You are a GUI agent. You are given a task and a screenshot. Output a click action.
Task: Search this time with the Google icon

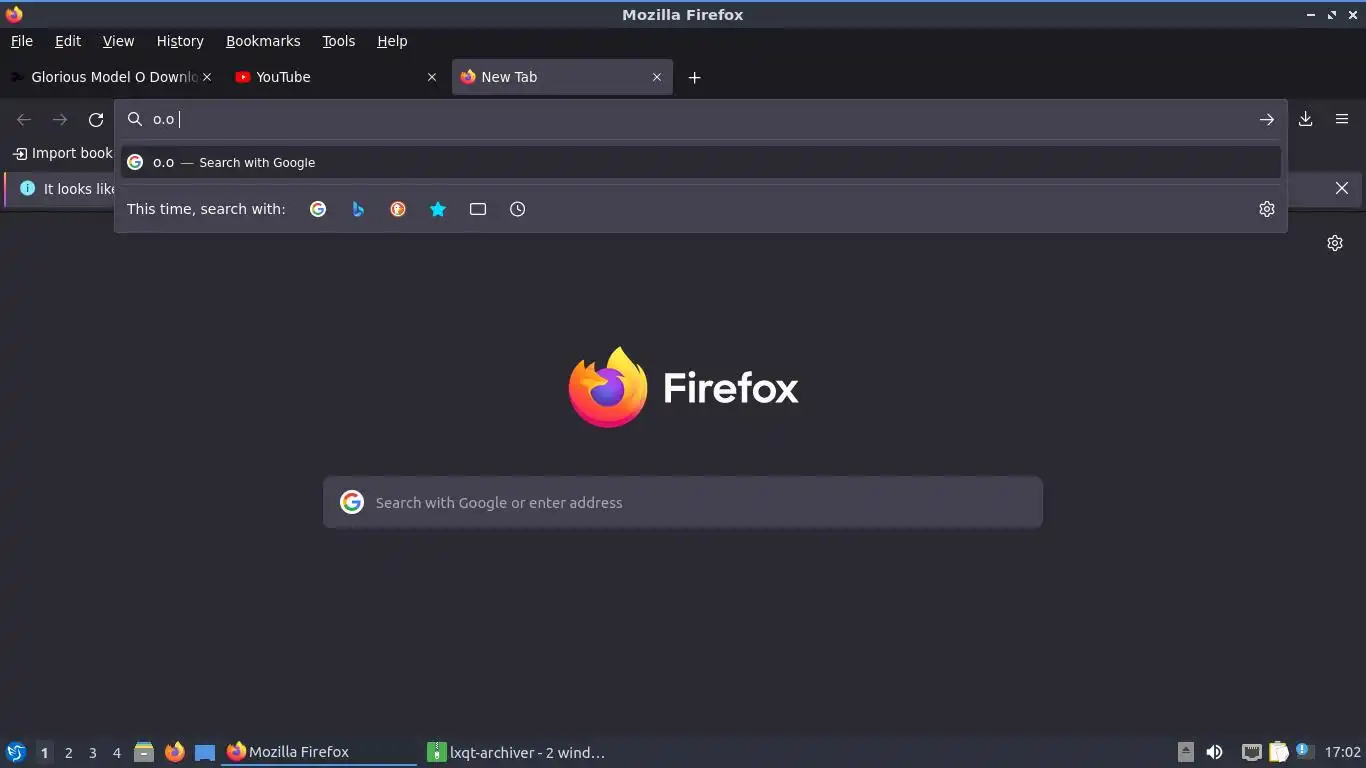click(318, 209)
